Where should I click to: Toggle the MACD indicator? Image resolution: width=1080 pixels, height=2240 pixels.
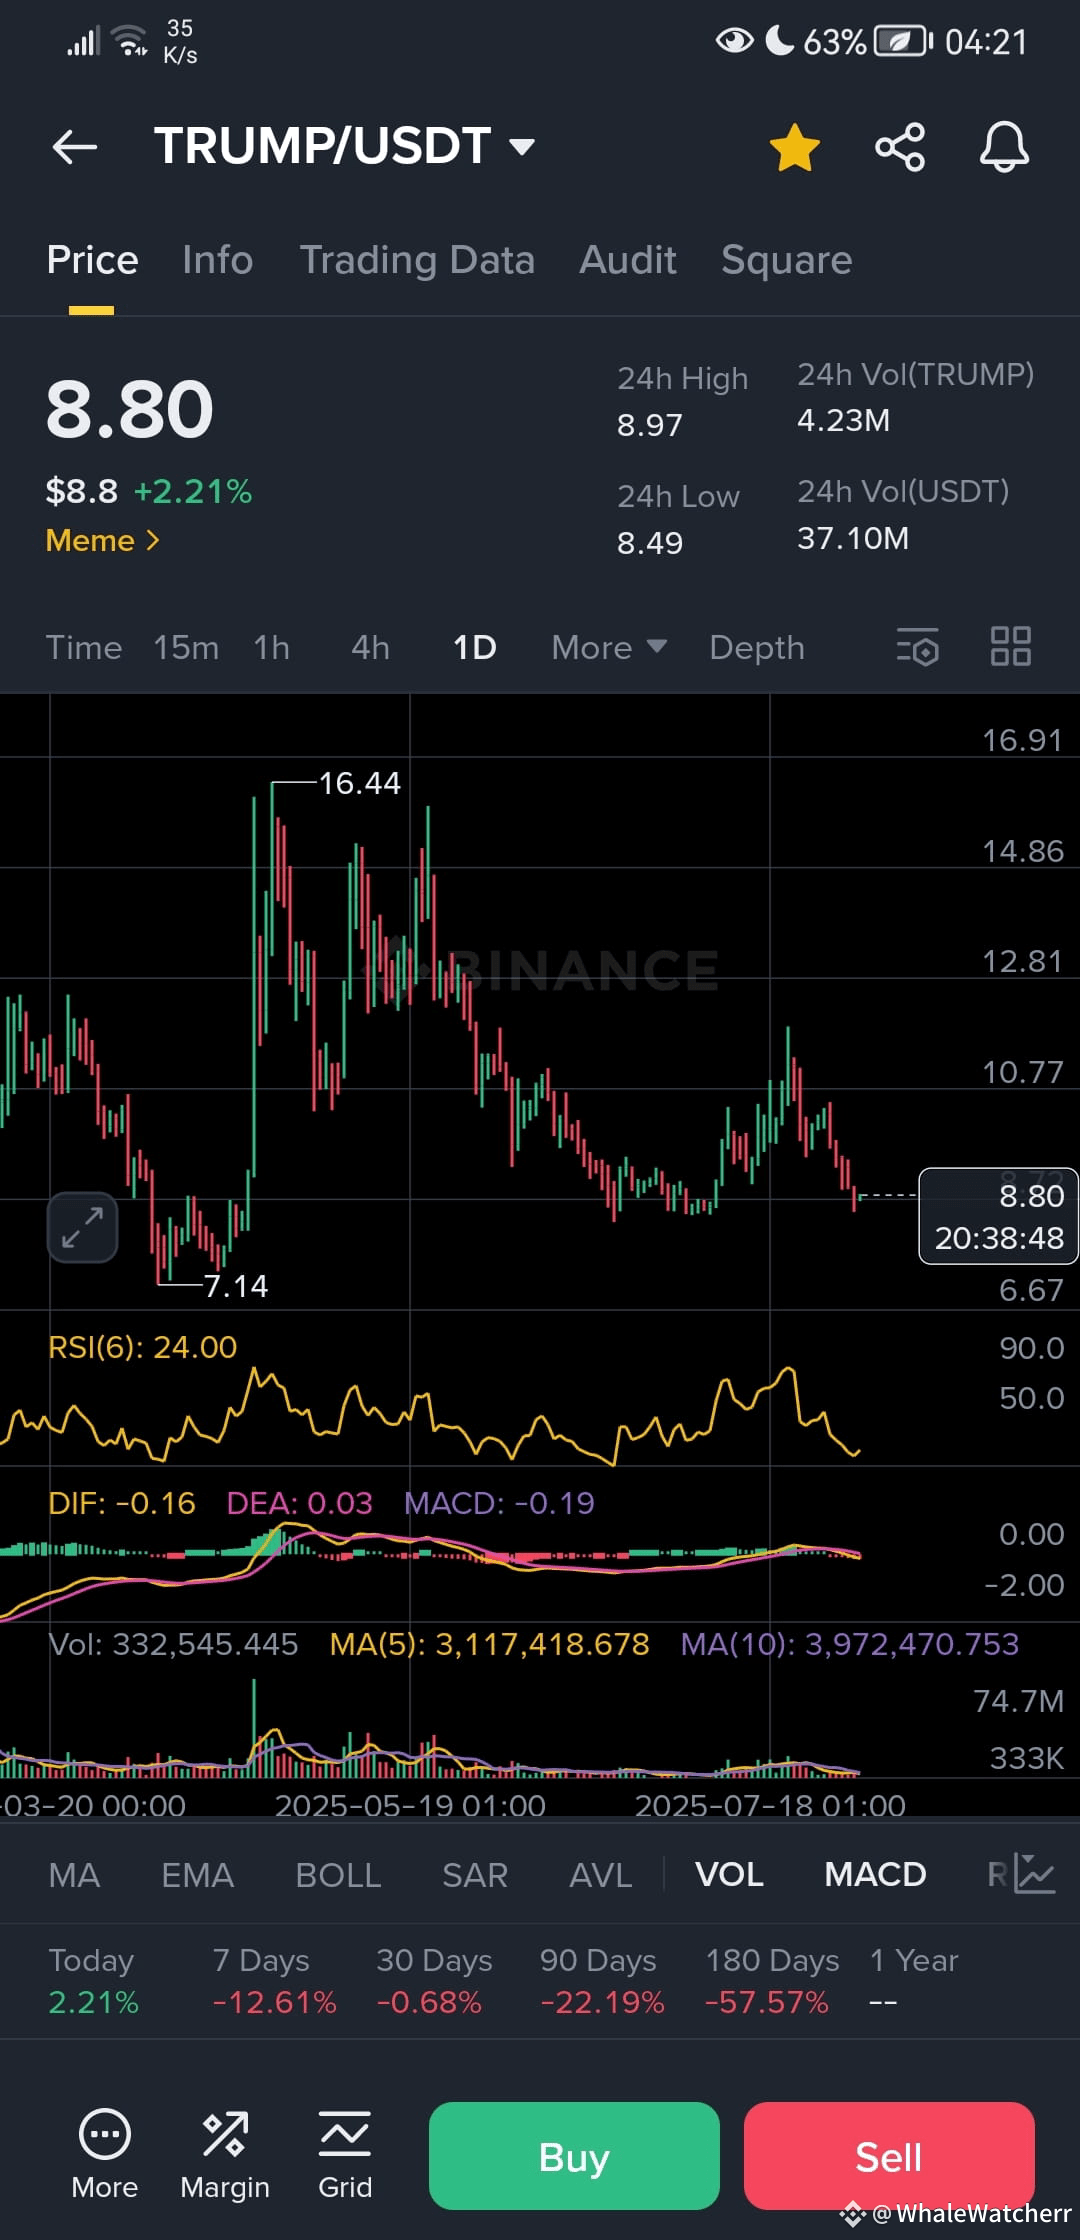(x=875, y=1874)
